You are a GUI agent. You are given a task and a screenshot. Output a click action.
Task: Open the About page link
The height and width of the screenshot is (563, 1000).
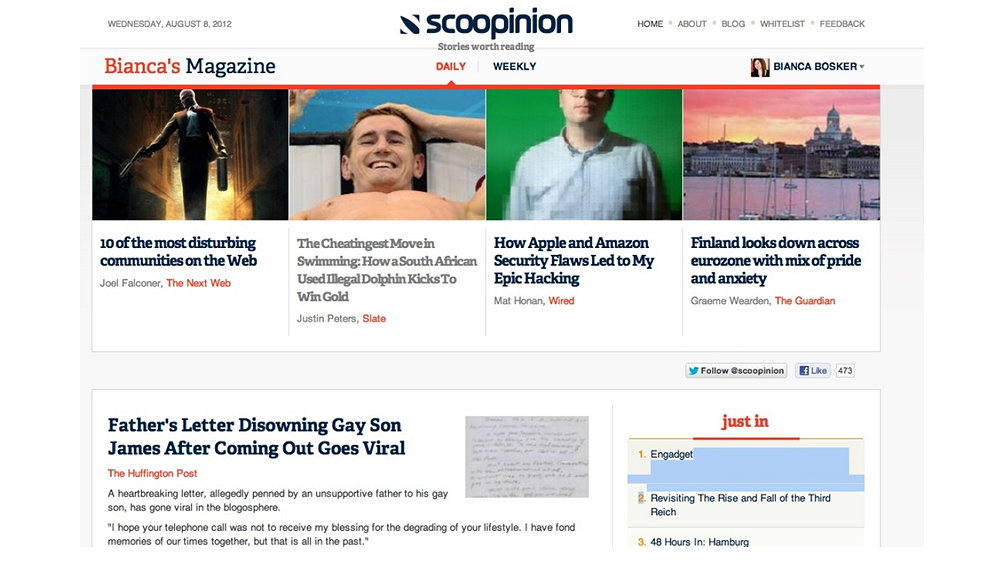691,24
